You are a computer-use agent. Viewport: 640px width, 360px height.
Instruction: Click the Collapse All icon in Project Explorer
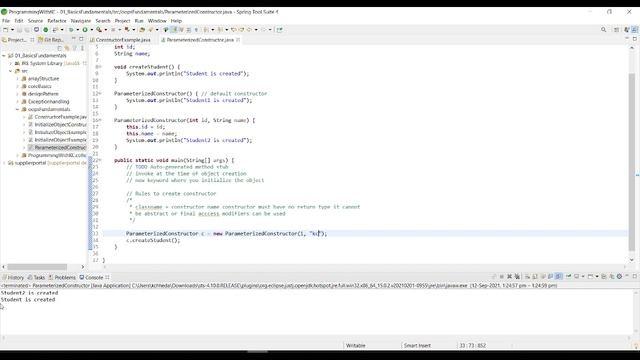(x=60, y=48)
